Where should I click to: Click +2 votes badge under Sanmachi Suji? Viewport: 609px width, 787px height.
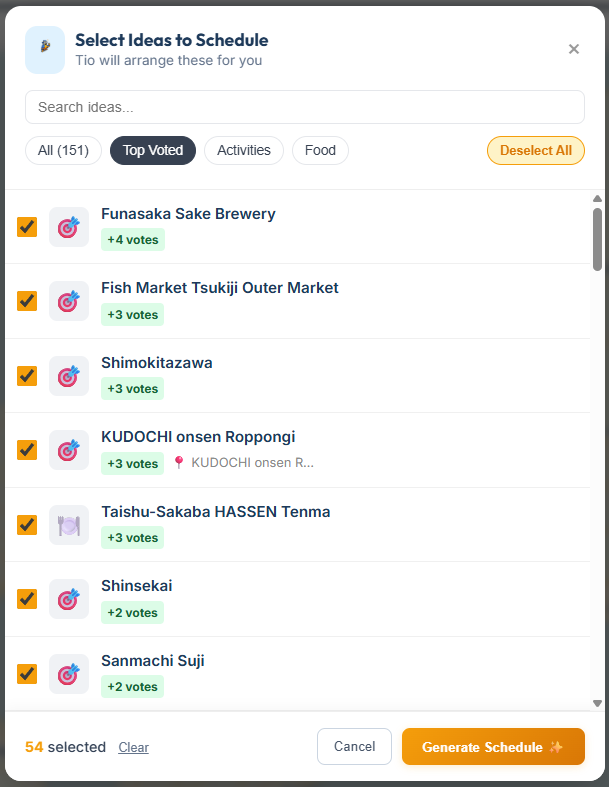coord(133,687)
